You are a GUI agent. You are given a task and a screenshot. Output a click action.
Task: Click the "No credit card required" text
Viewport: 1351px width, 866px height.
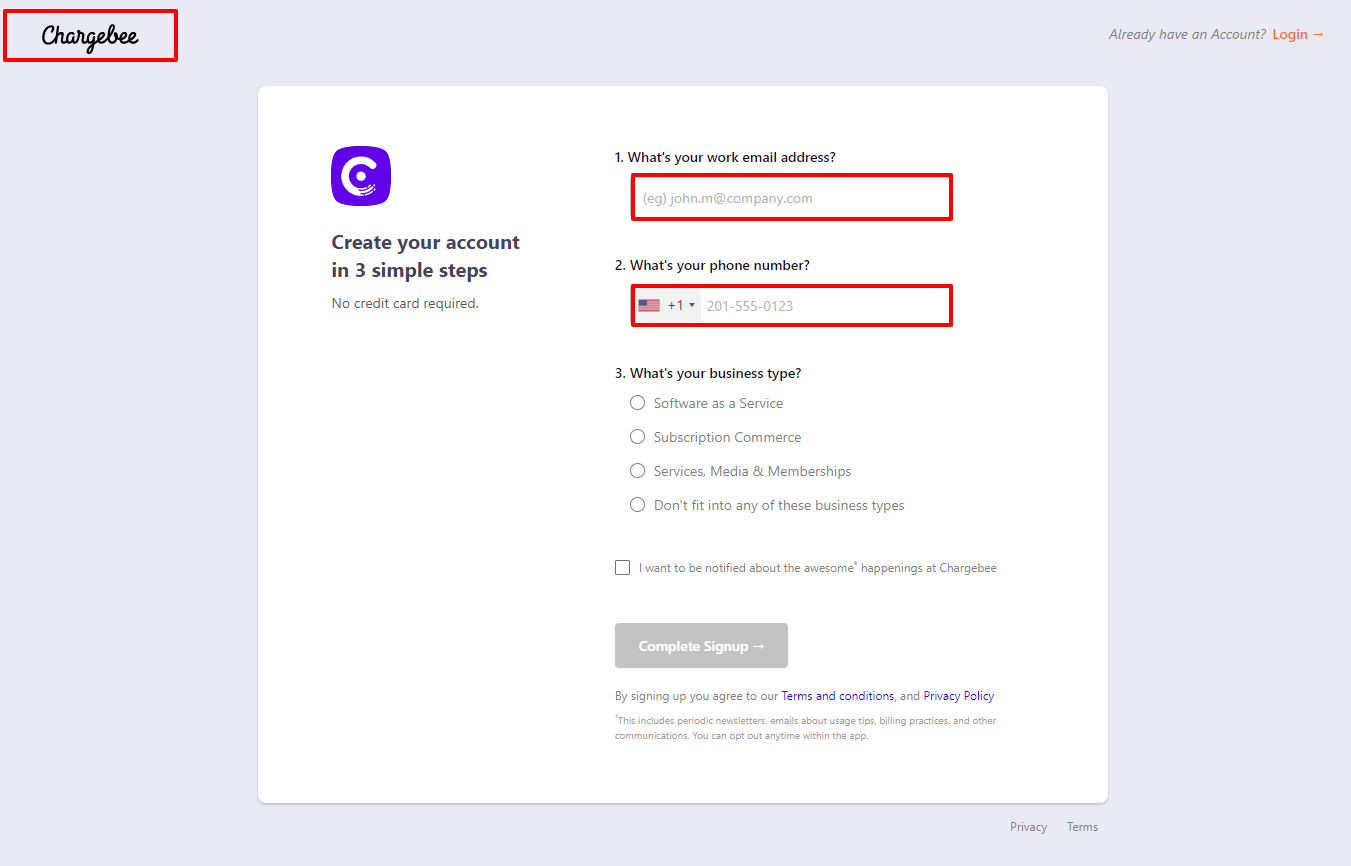point(405,303)
